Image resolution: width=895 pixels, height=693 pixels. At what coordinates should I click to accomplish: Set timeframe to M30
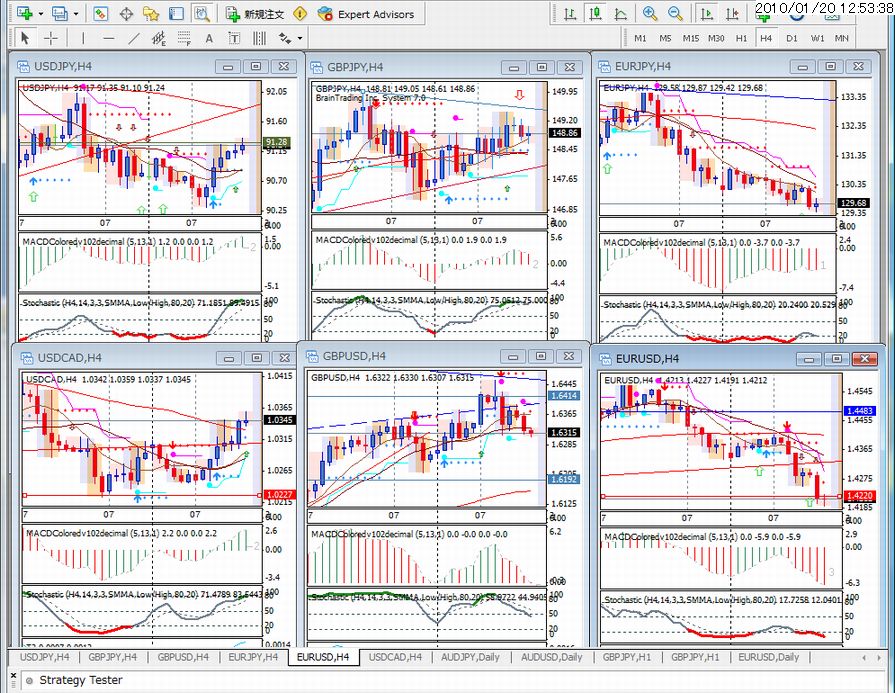pyautogui.click(x=716, y=38)
